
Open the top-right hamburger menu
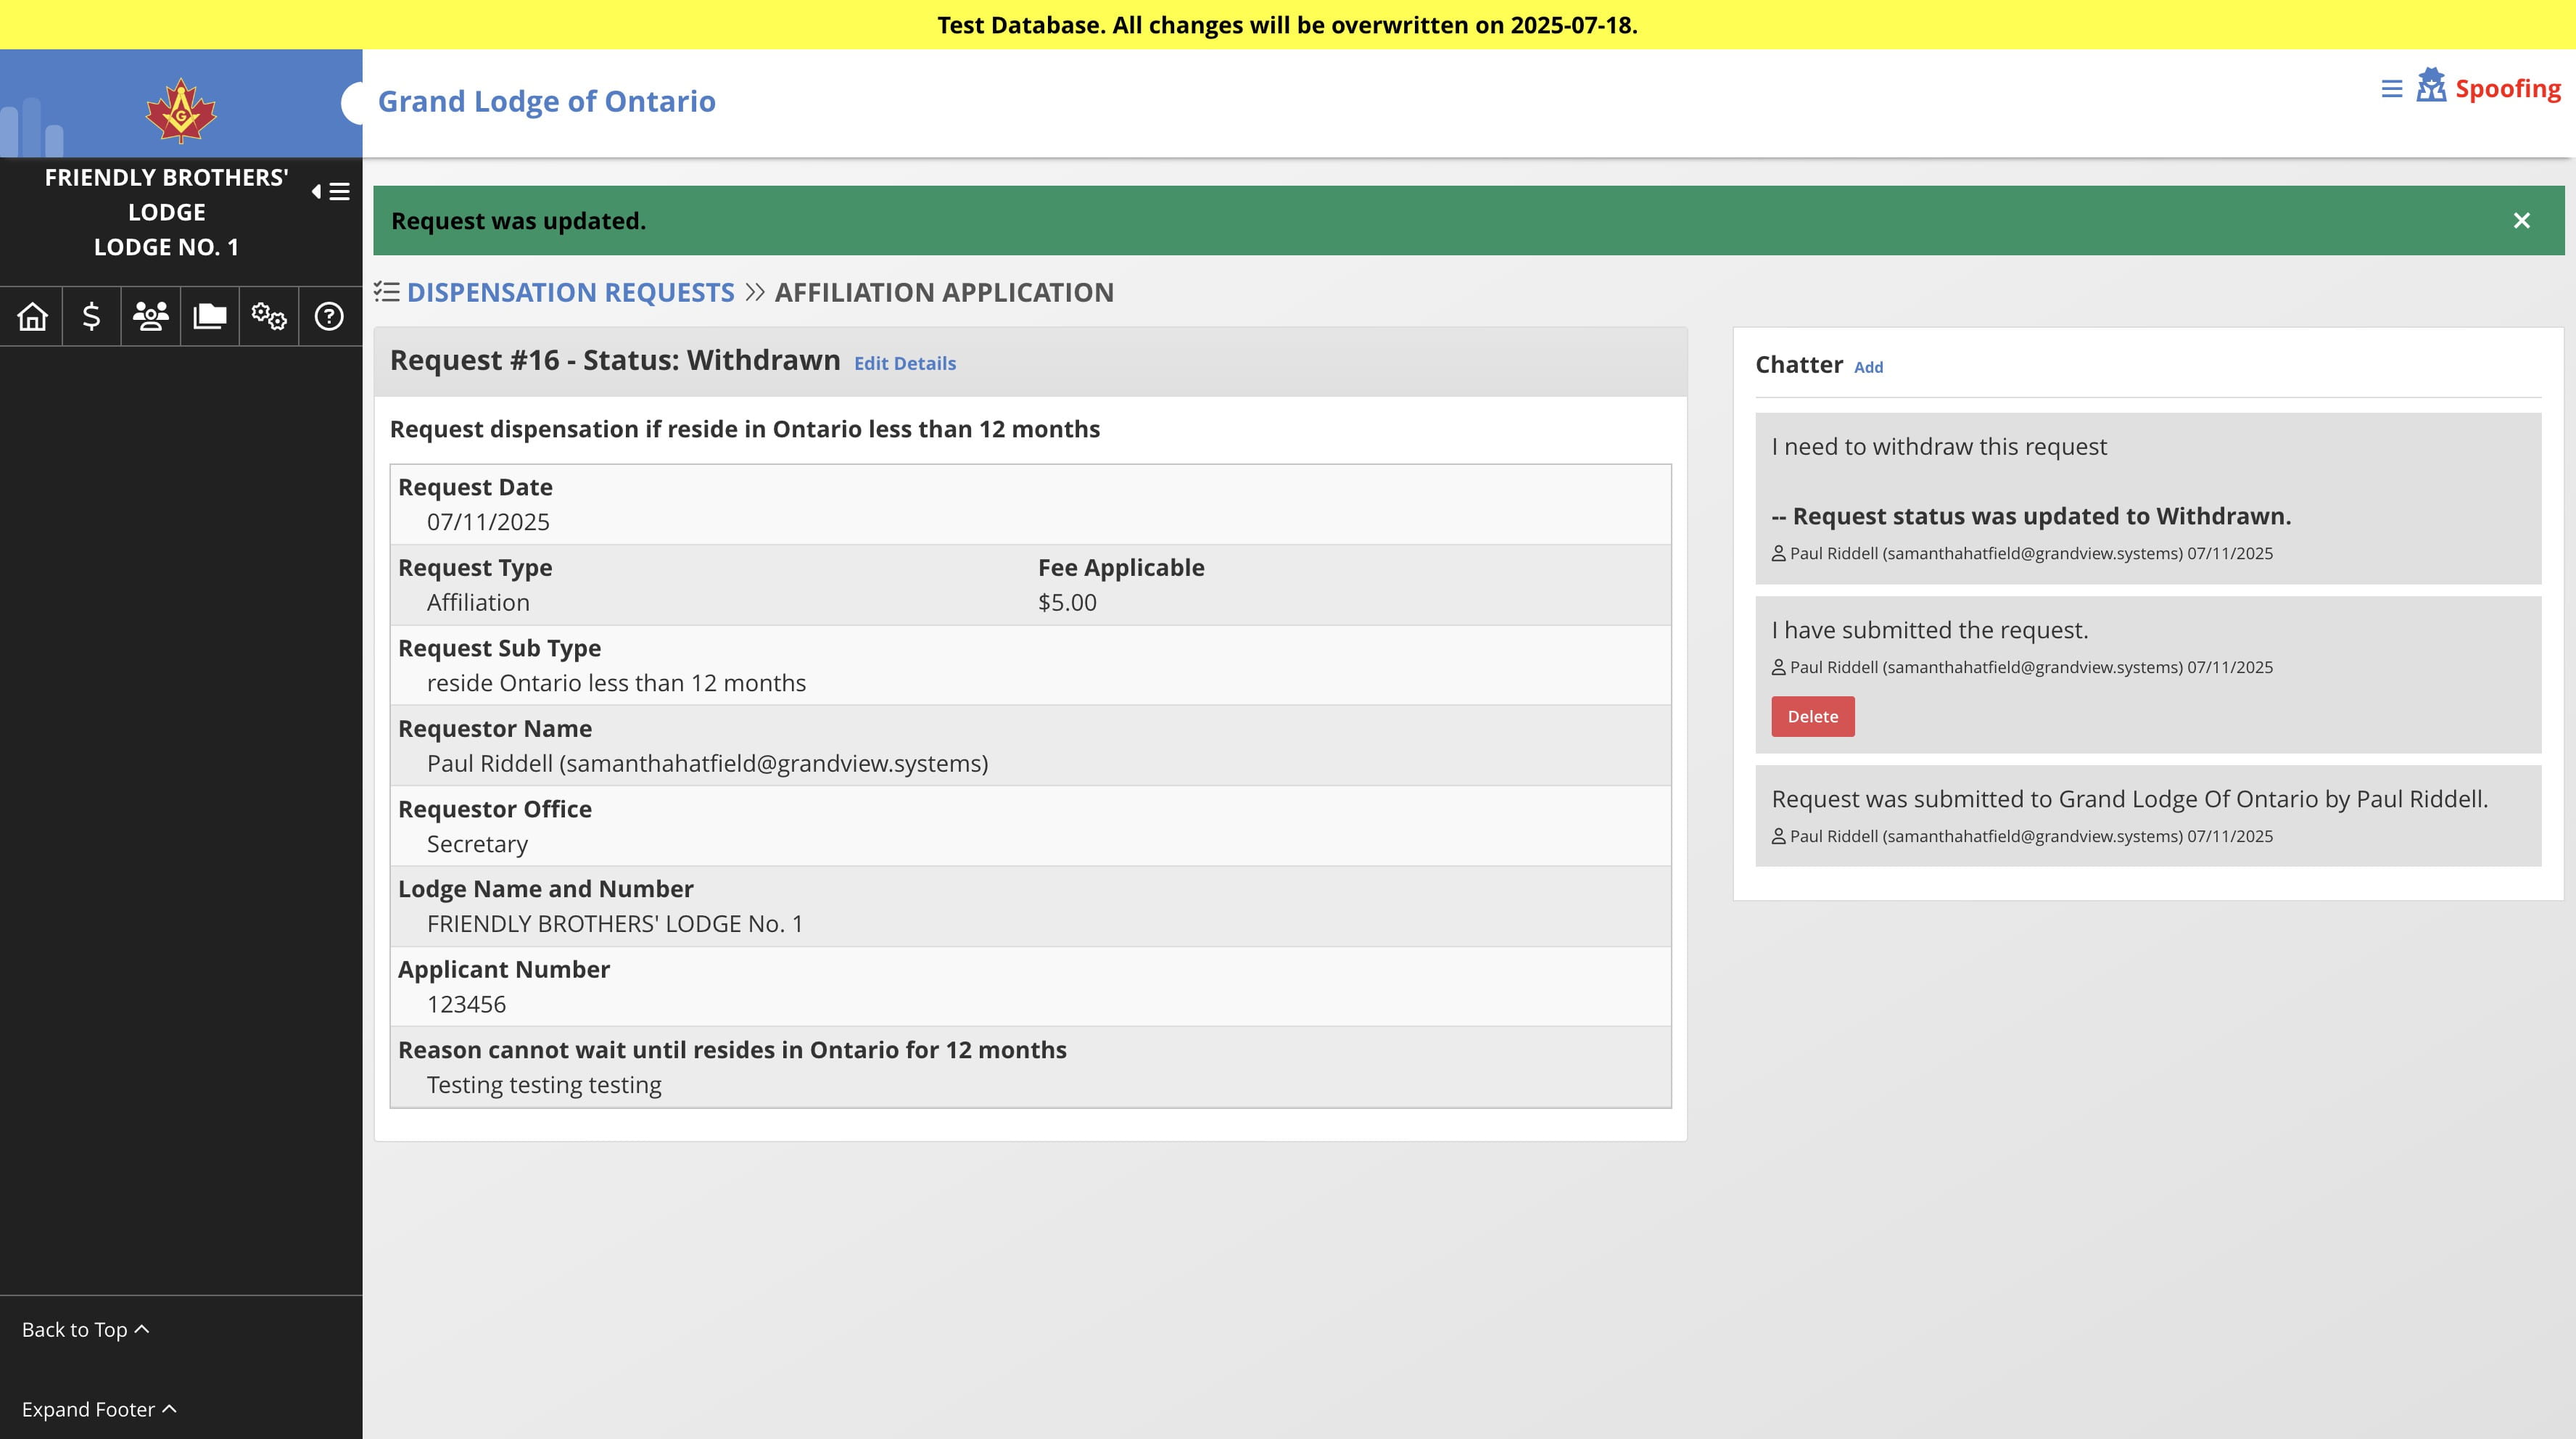(2391, 89)
